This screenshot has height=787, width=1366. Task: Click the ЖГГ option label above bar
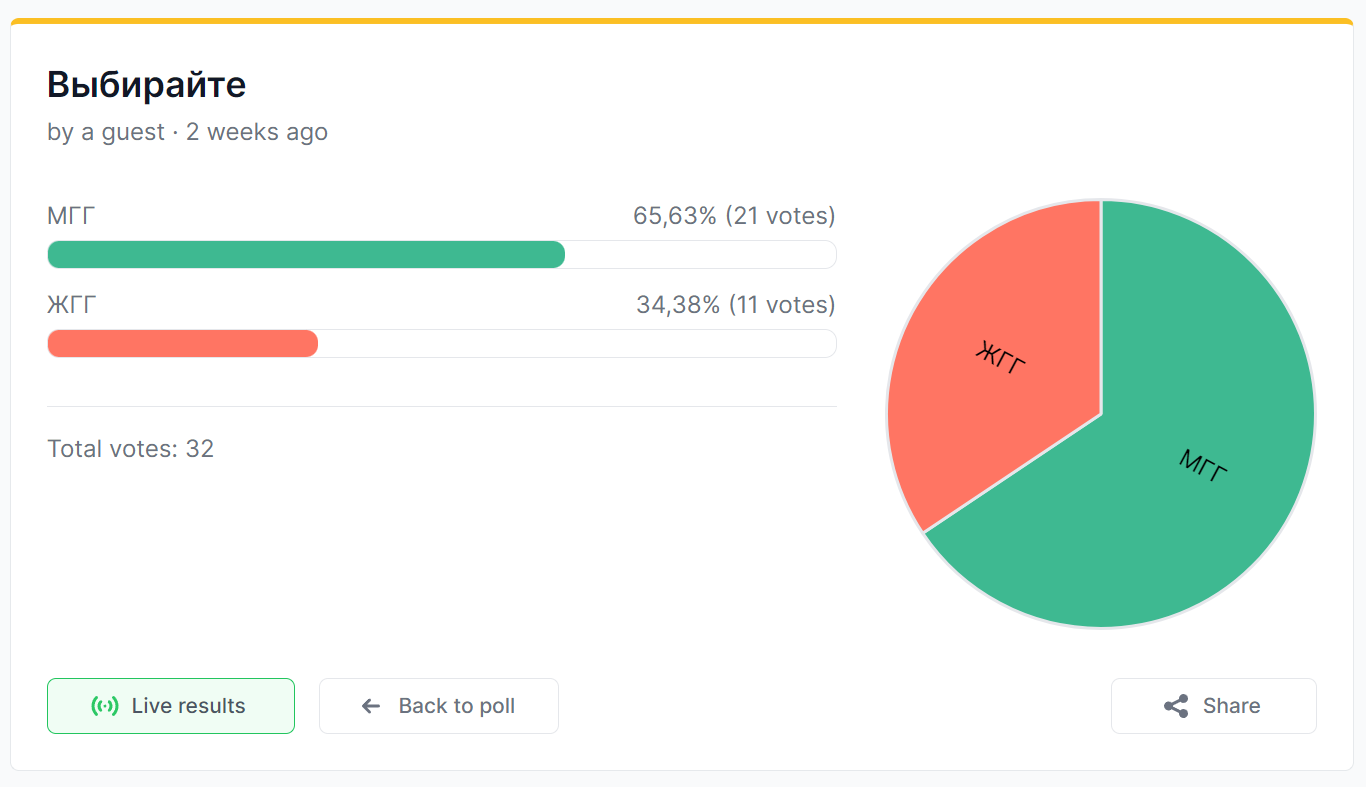[x=72, y=305]
